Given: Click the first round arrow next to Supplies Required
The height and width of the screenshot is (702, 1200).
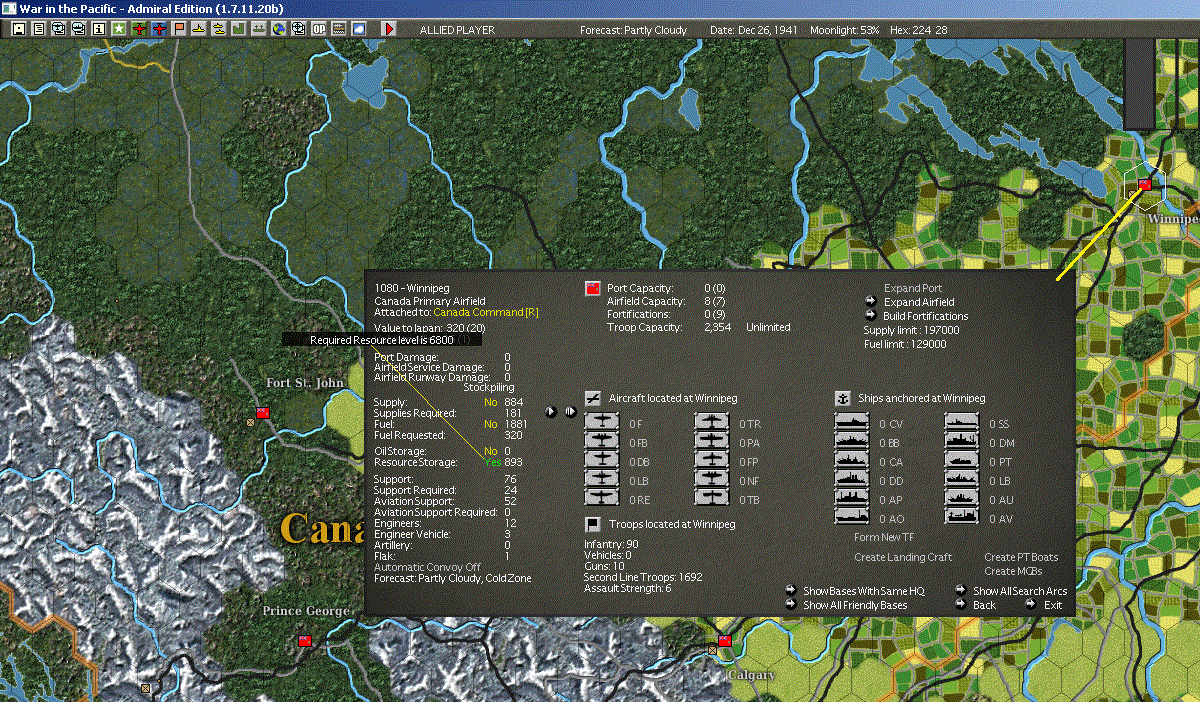Looking at the screenshot, I should 551,411.
